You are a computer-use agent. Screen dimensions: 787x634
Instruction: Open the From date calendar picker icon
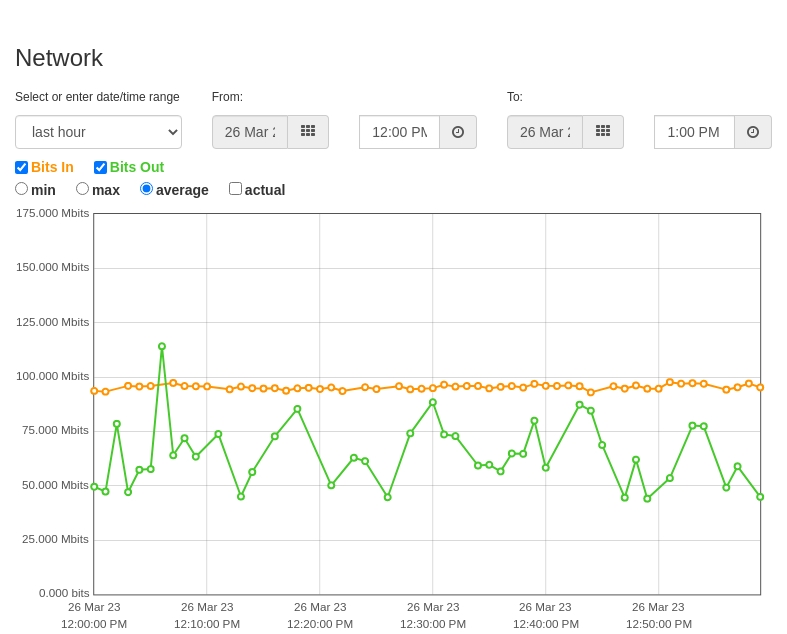point(308,132)
